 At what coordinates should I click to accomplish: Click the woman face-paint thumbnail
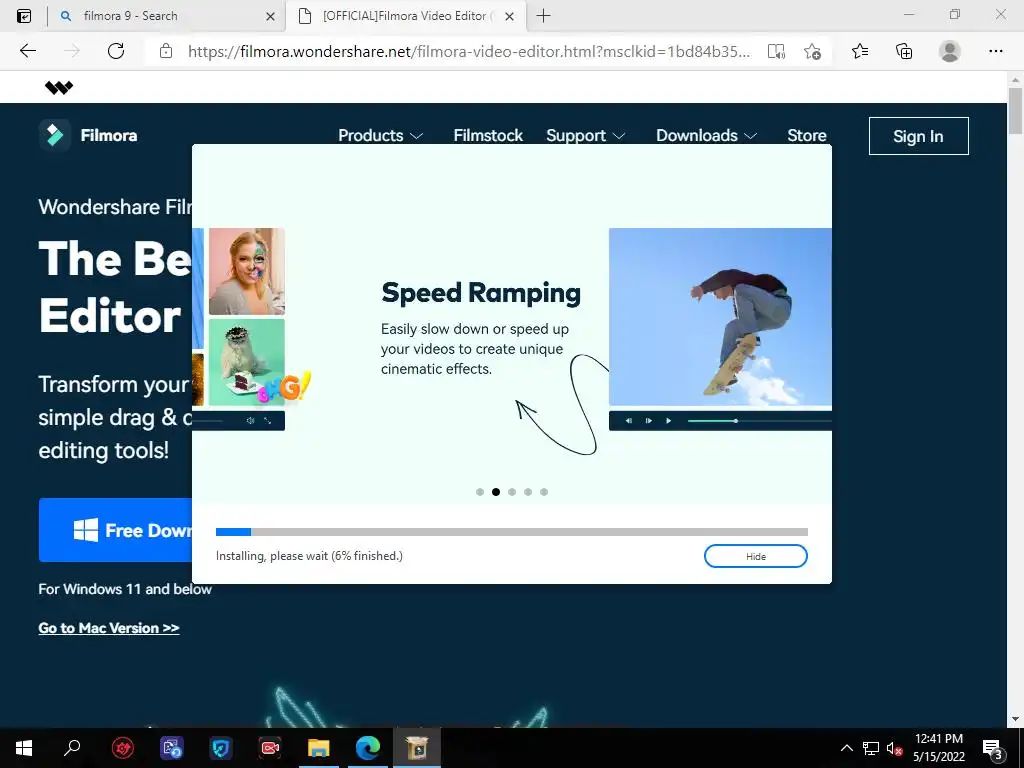coord(247,271)
